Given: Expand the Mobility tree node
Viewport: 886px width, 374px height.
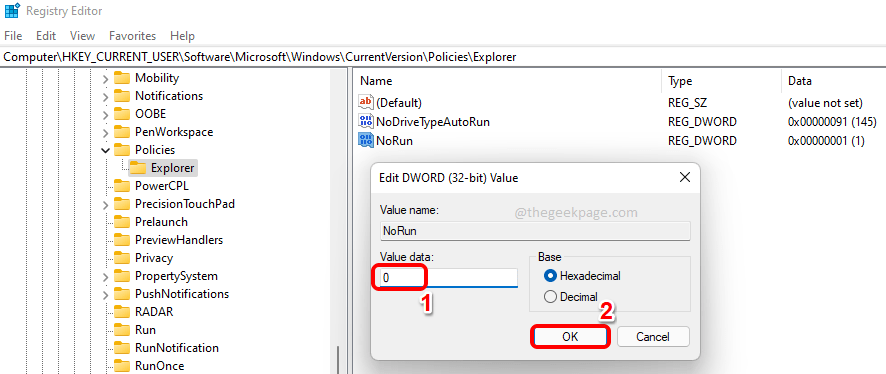Looking at the screenshot, I should click(105, 79).
